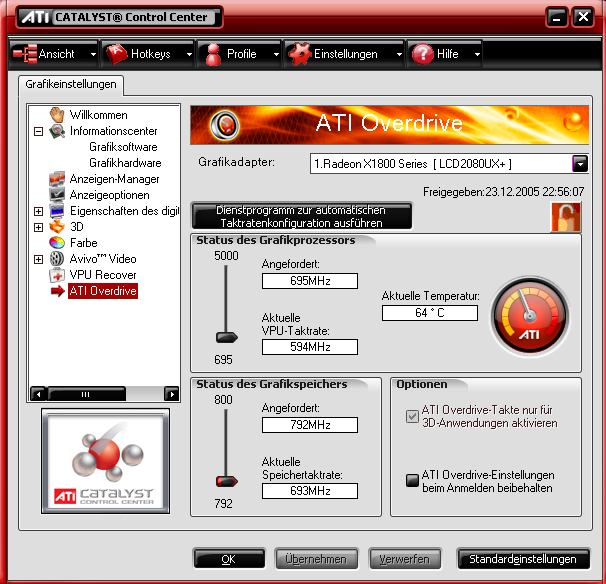The width and height of the screenshot is (606, 584).
Task: Select Farbe in the tree
Action: click(x=83, y=243)
